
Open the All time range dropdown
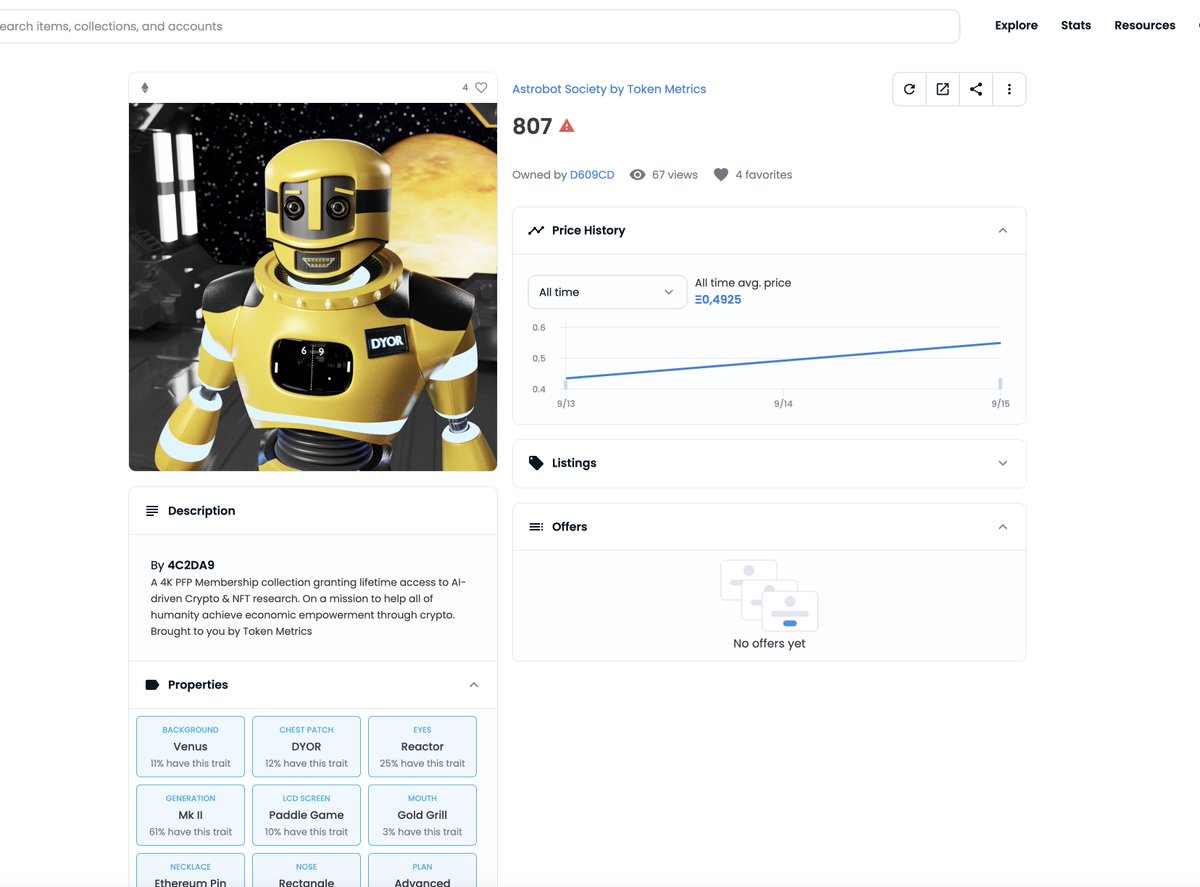(607, 292)
